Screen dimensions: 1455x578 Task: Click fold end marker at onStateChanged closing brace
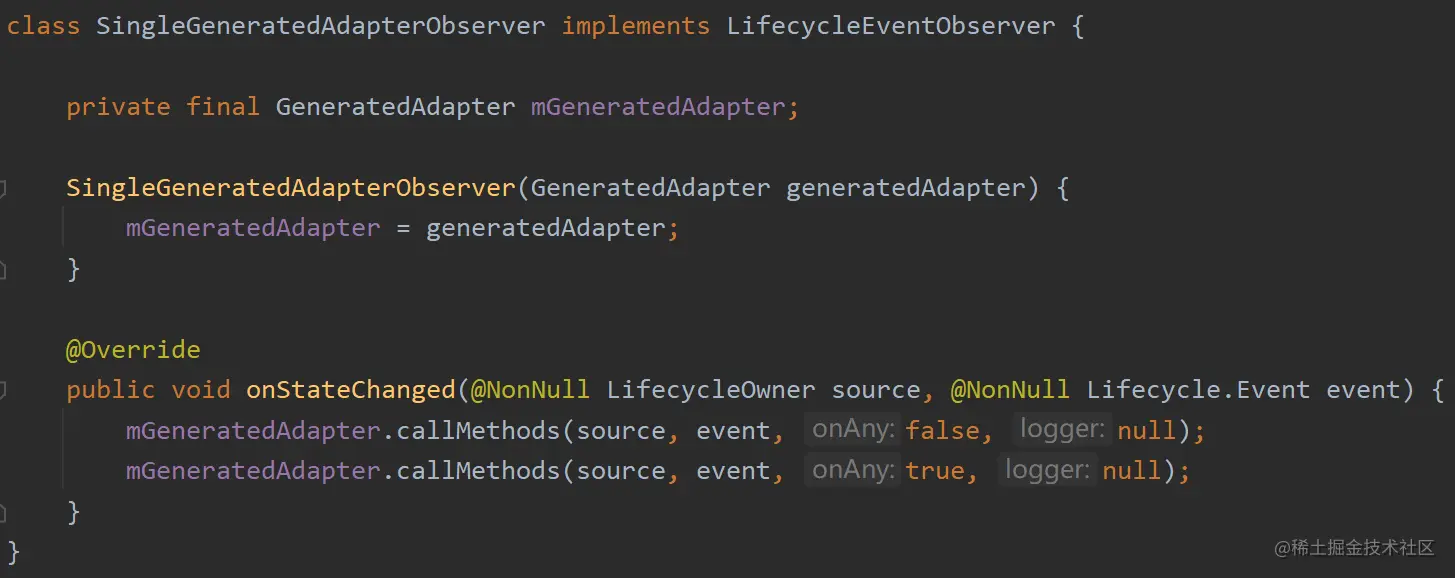[3, 512]
